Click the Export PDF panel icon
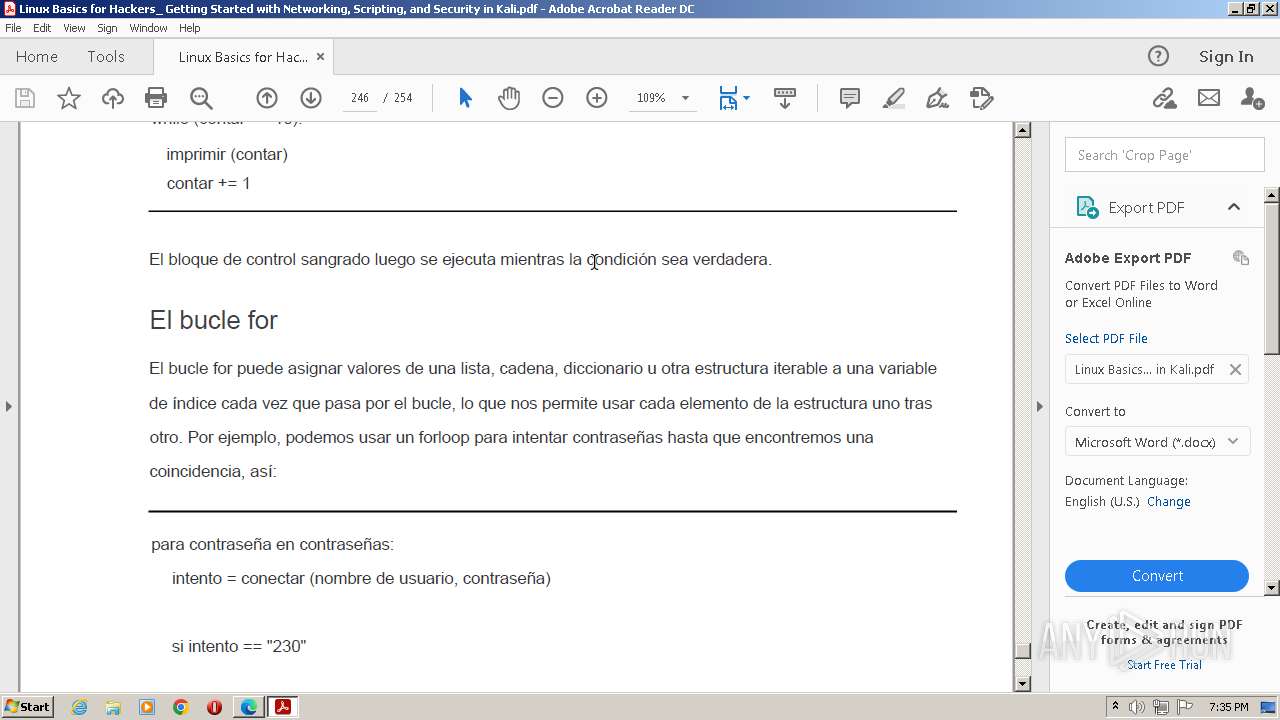 click(1087, 207)
